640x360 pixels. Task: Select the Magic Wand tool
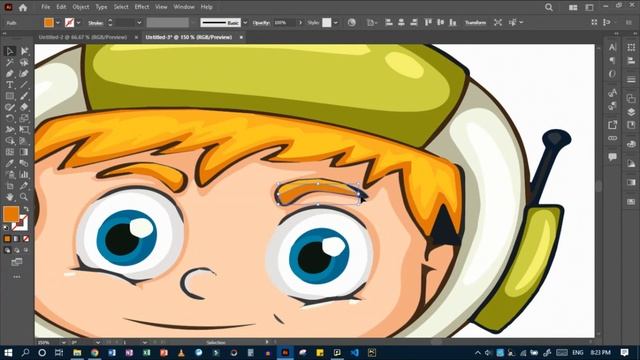coord(10,62)
